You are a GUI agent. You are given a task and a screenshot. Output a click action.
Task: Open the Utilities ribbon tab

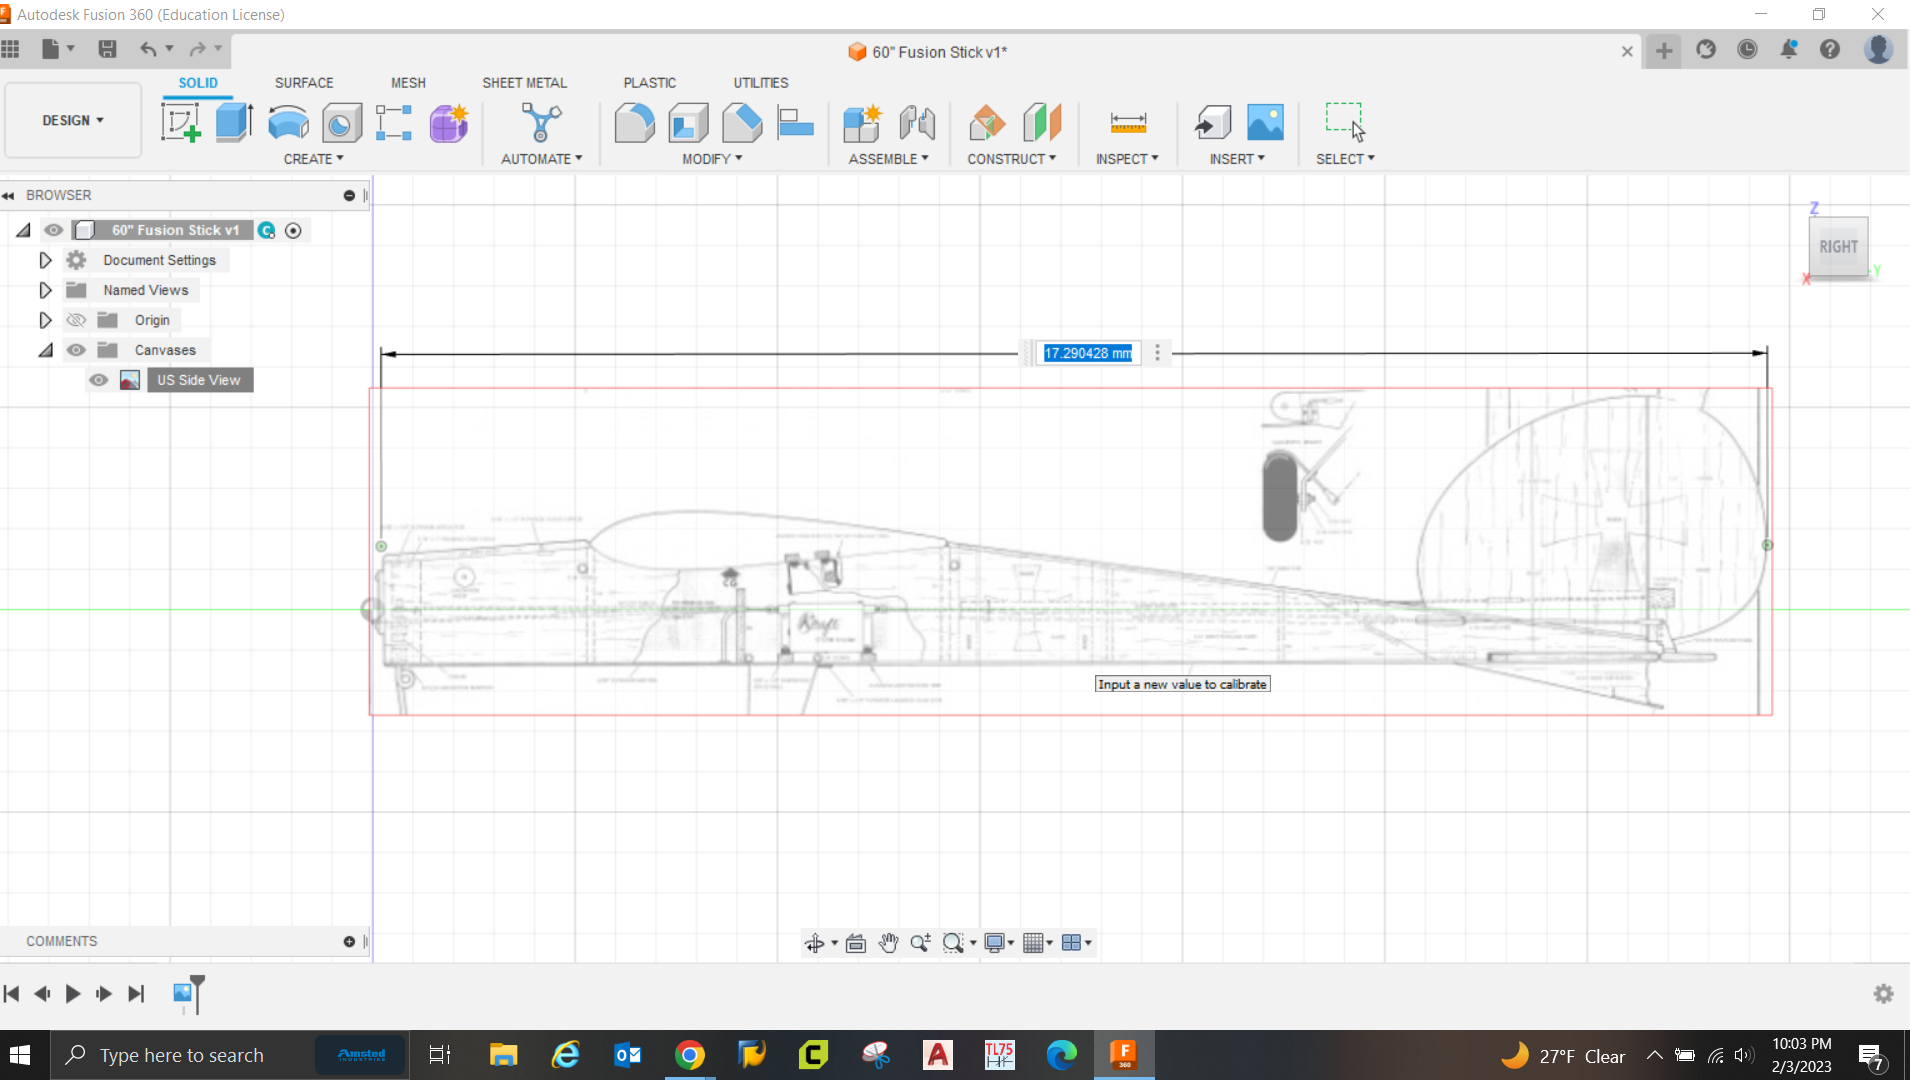tap(759, 83)
